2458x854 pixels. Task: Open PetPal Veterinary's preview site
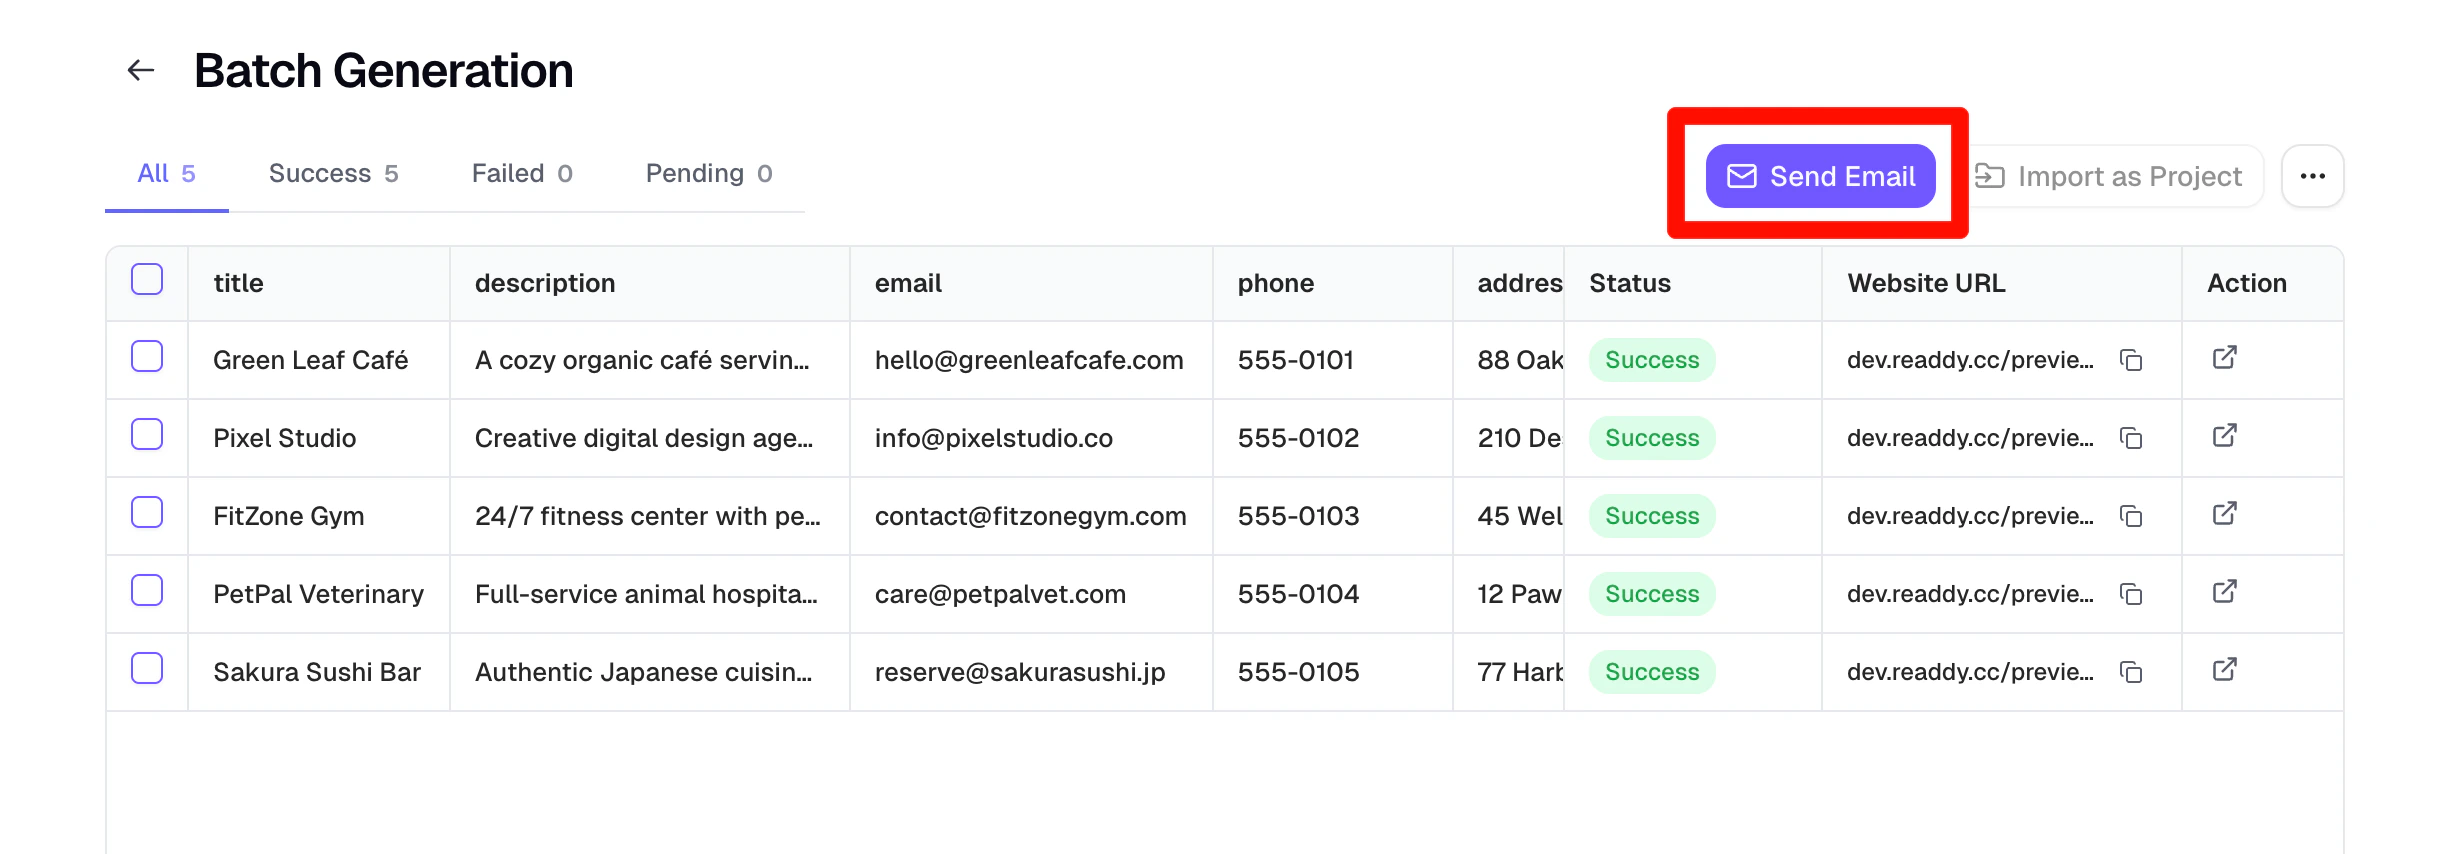[2224, 593]
